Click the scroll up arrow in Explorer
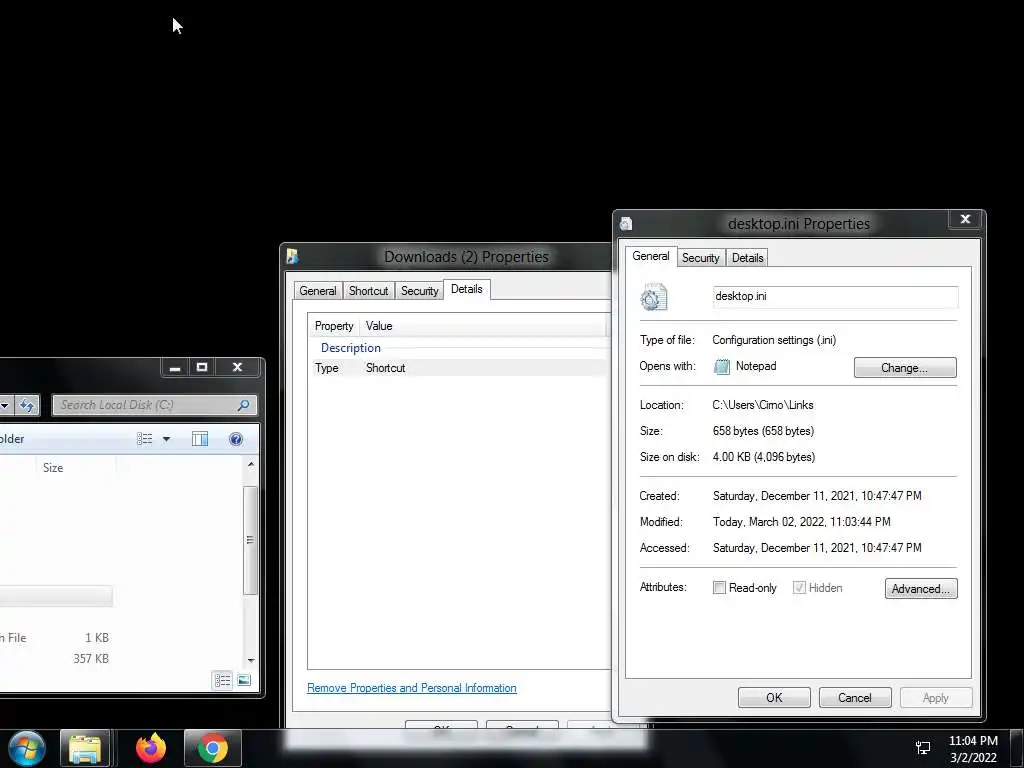The image size is (1024, 768). click(x=251, y=464)
